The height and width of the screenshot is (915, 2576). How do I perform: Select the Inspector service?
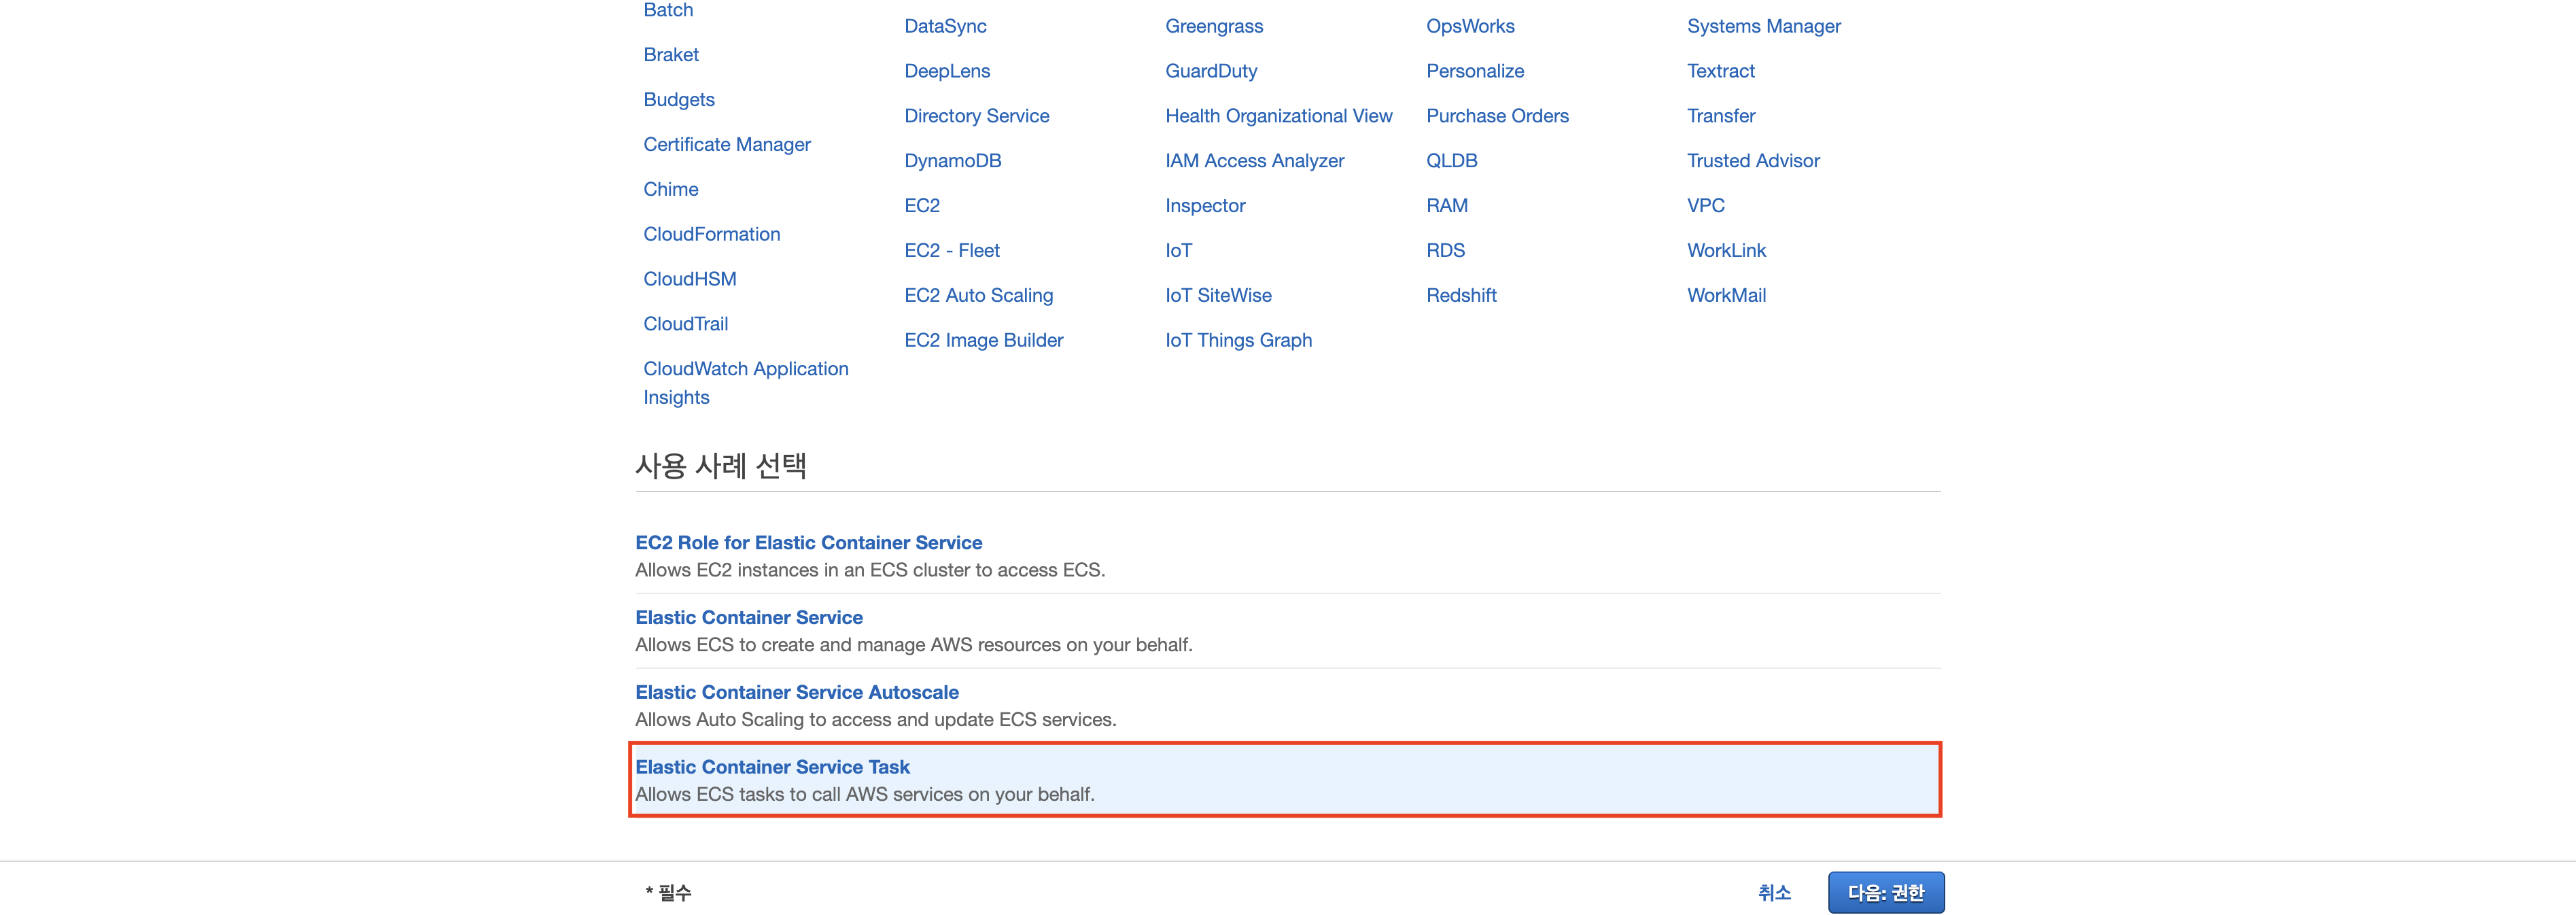pos(1205,207)
